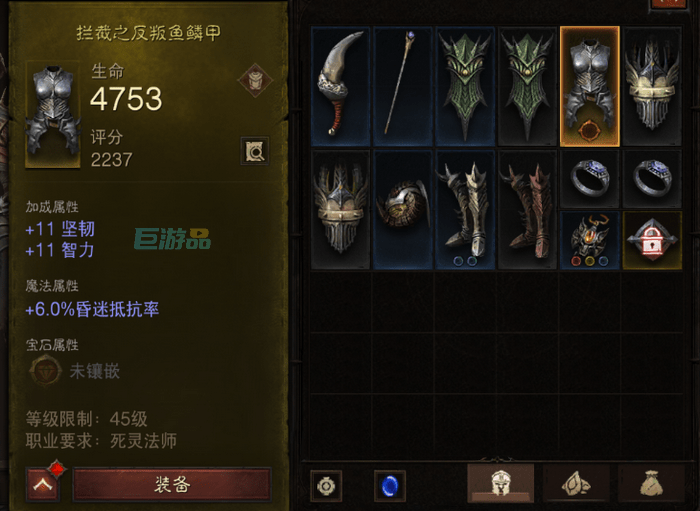
Task: Click the armor preview image beside 生命
Action: 53,115
